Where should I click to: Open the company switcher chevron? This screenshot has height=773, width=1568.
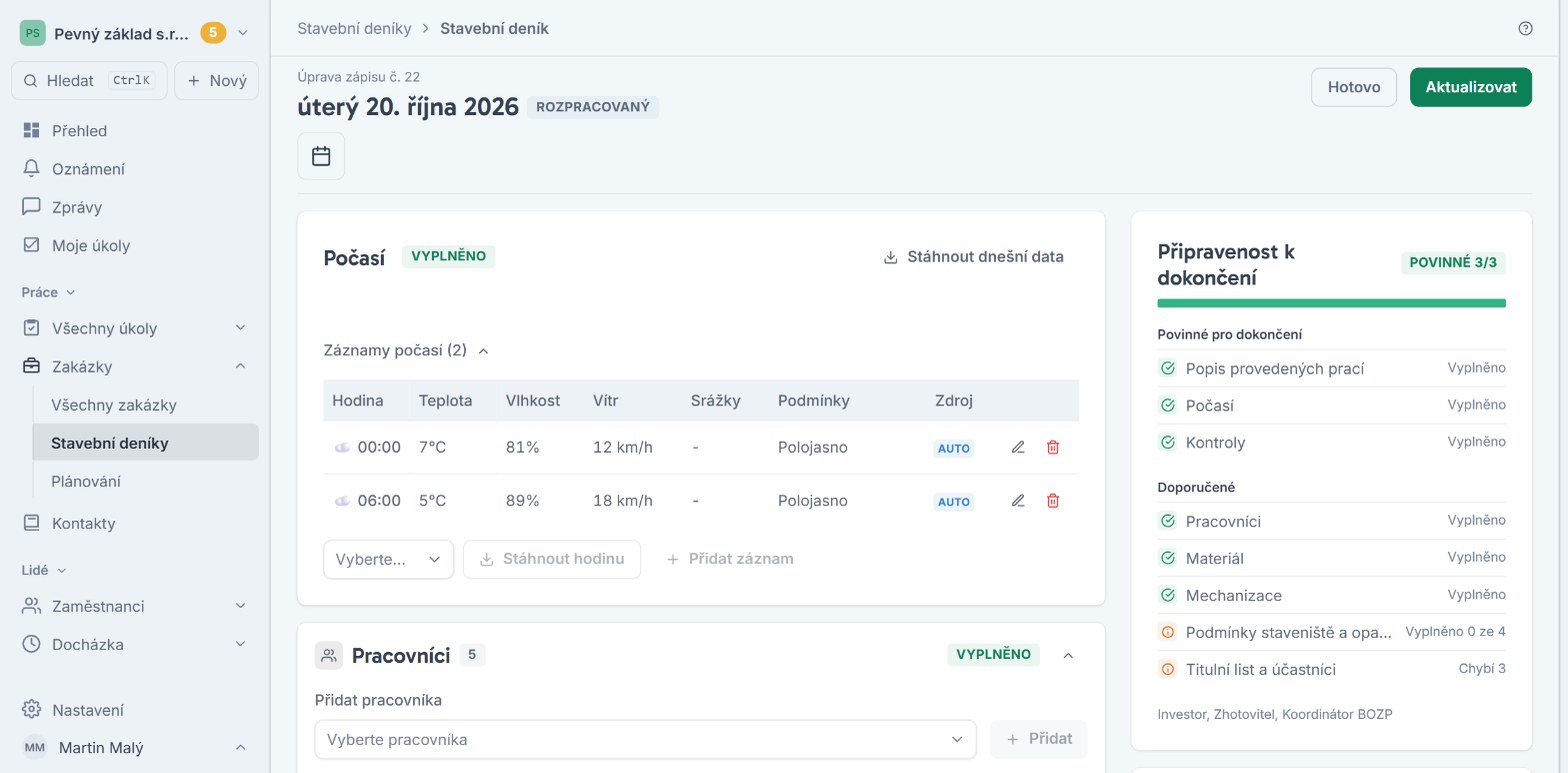[242, 33]
